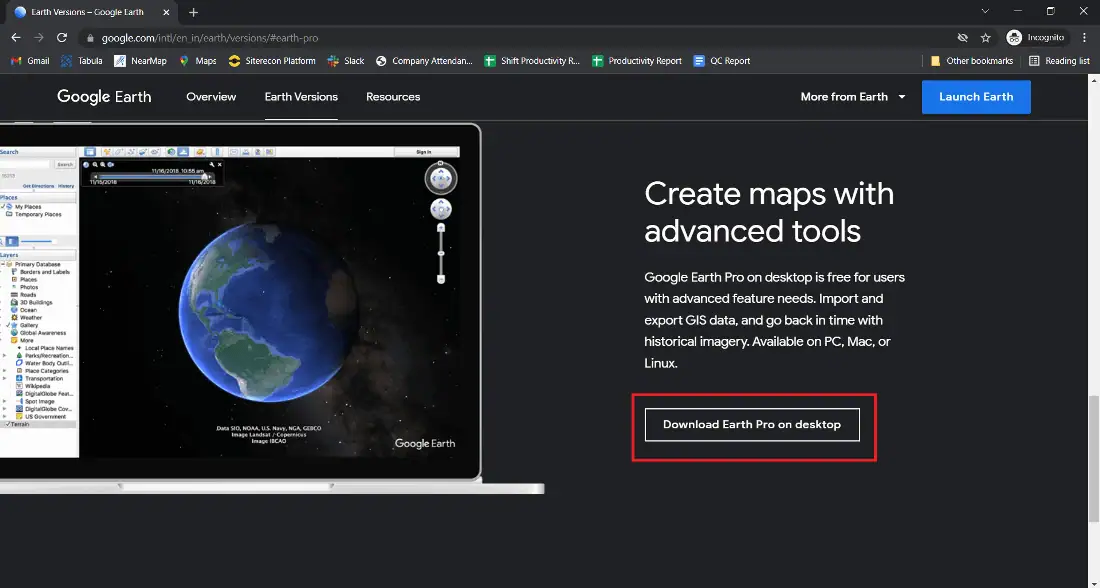
Task: View site info via lock icon
Action: point(90,38)
